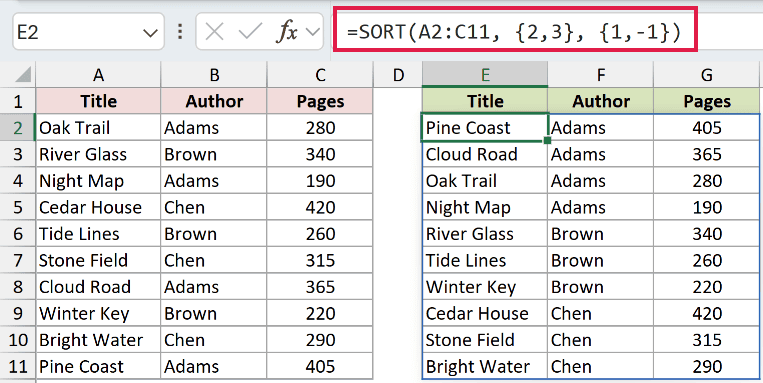Select cell A9 containing Winter Key
This screenshot has width=763, height=383.
coord(98,313)
